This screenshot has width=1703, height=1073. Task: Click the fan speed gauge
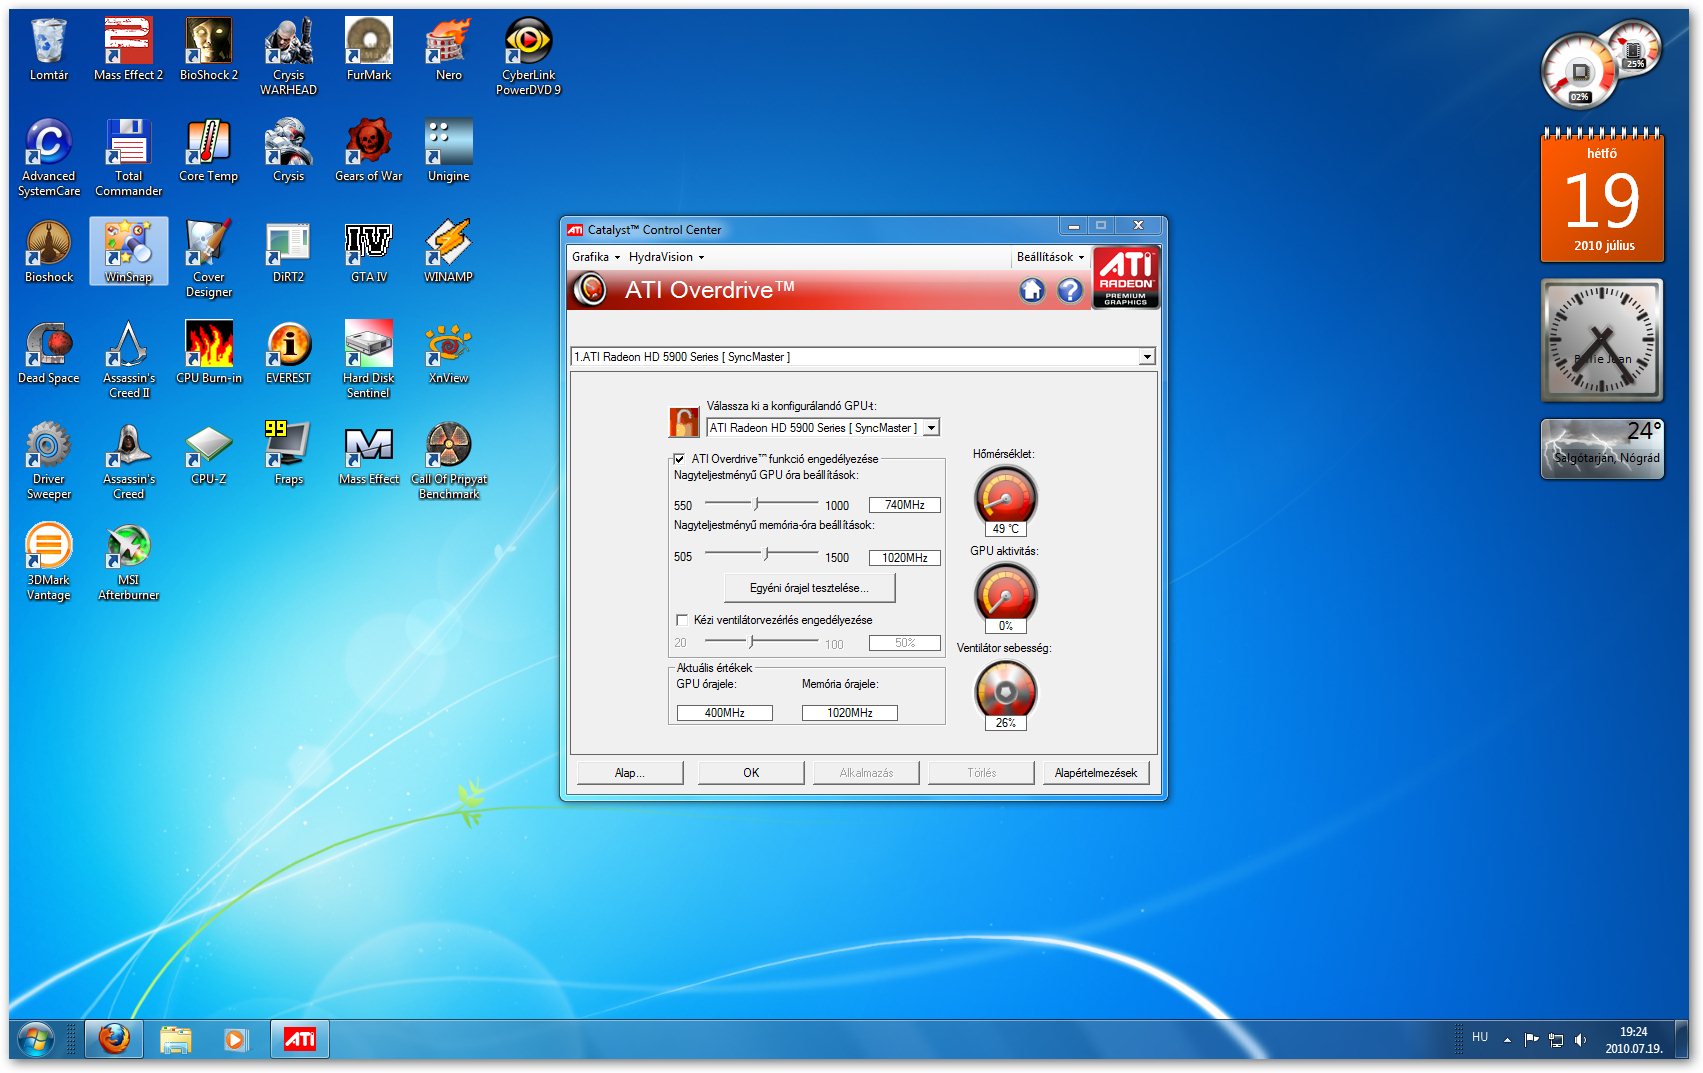tap(1005, 691)
